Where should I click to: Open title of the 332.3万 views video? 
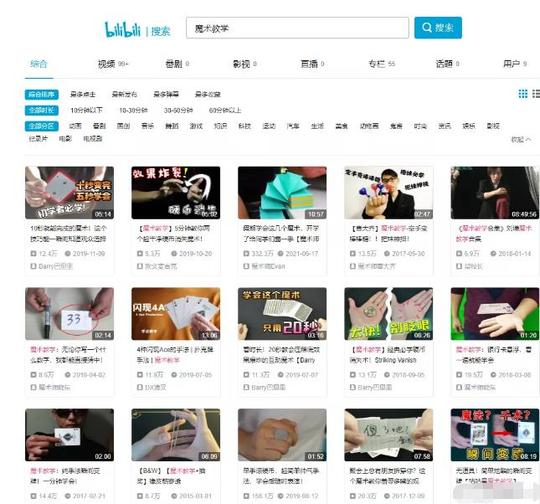[281, 233]
